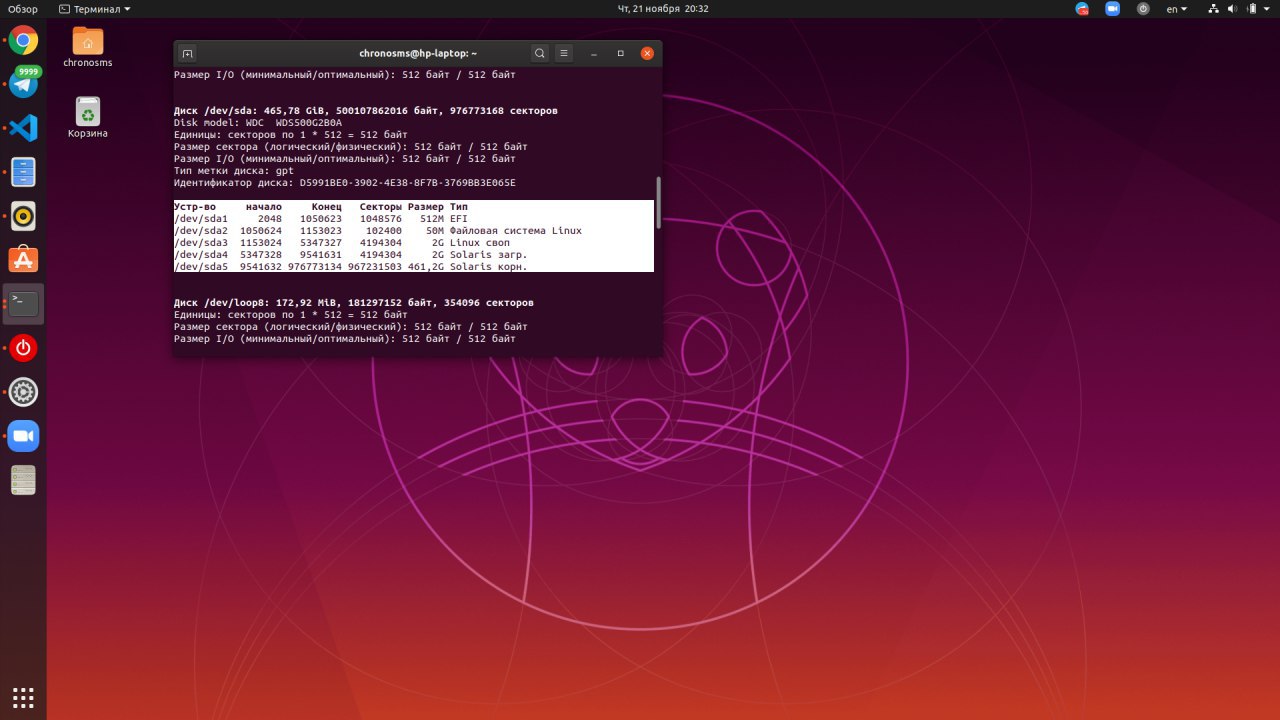This screenshot has width=1280, height=720.
Task: Open new tab in terminal header
Action: coord(187,53)
